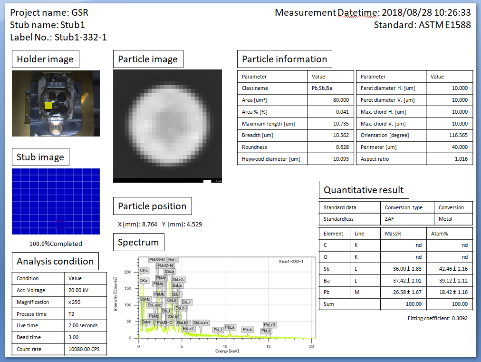Click the Analysis condition heading
The height and width of the screenshot is (362, 481).
[55, 261]
